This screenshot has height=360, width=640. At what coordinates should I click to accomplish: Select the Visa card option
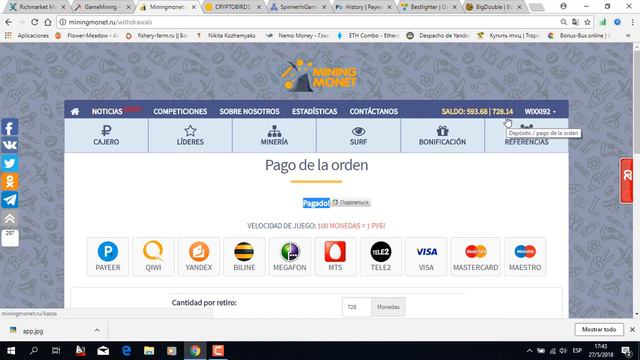[426, 256]
